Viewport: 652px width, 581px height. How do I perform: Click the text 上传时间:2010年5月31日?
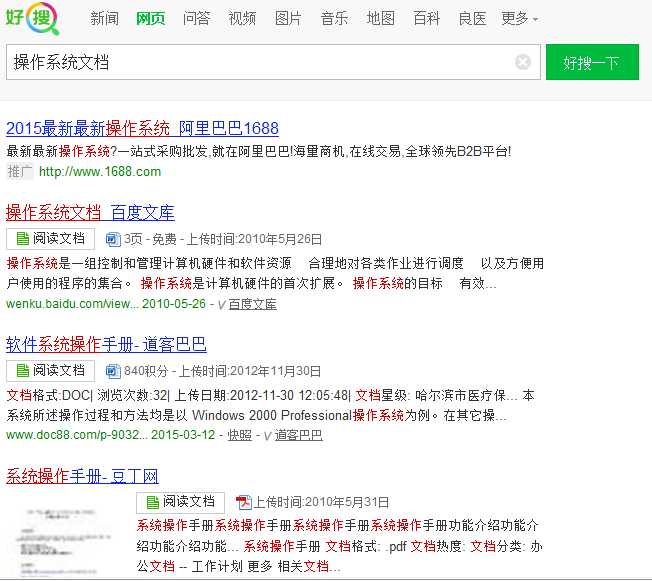tap(321, 502)
